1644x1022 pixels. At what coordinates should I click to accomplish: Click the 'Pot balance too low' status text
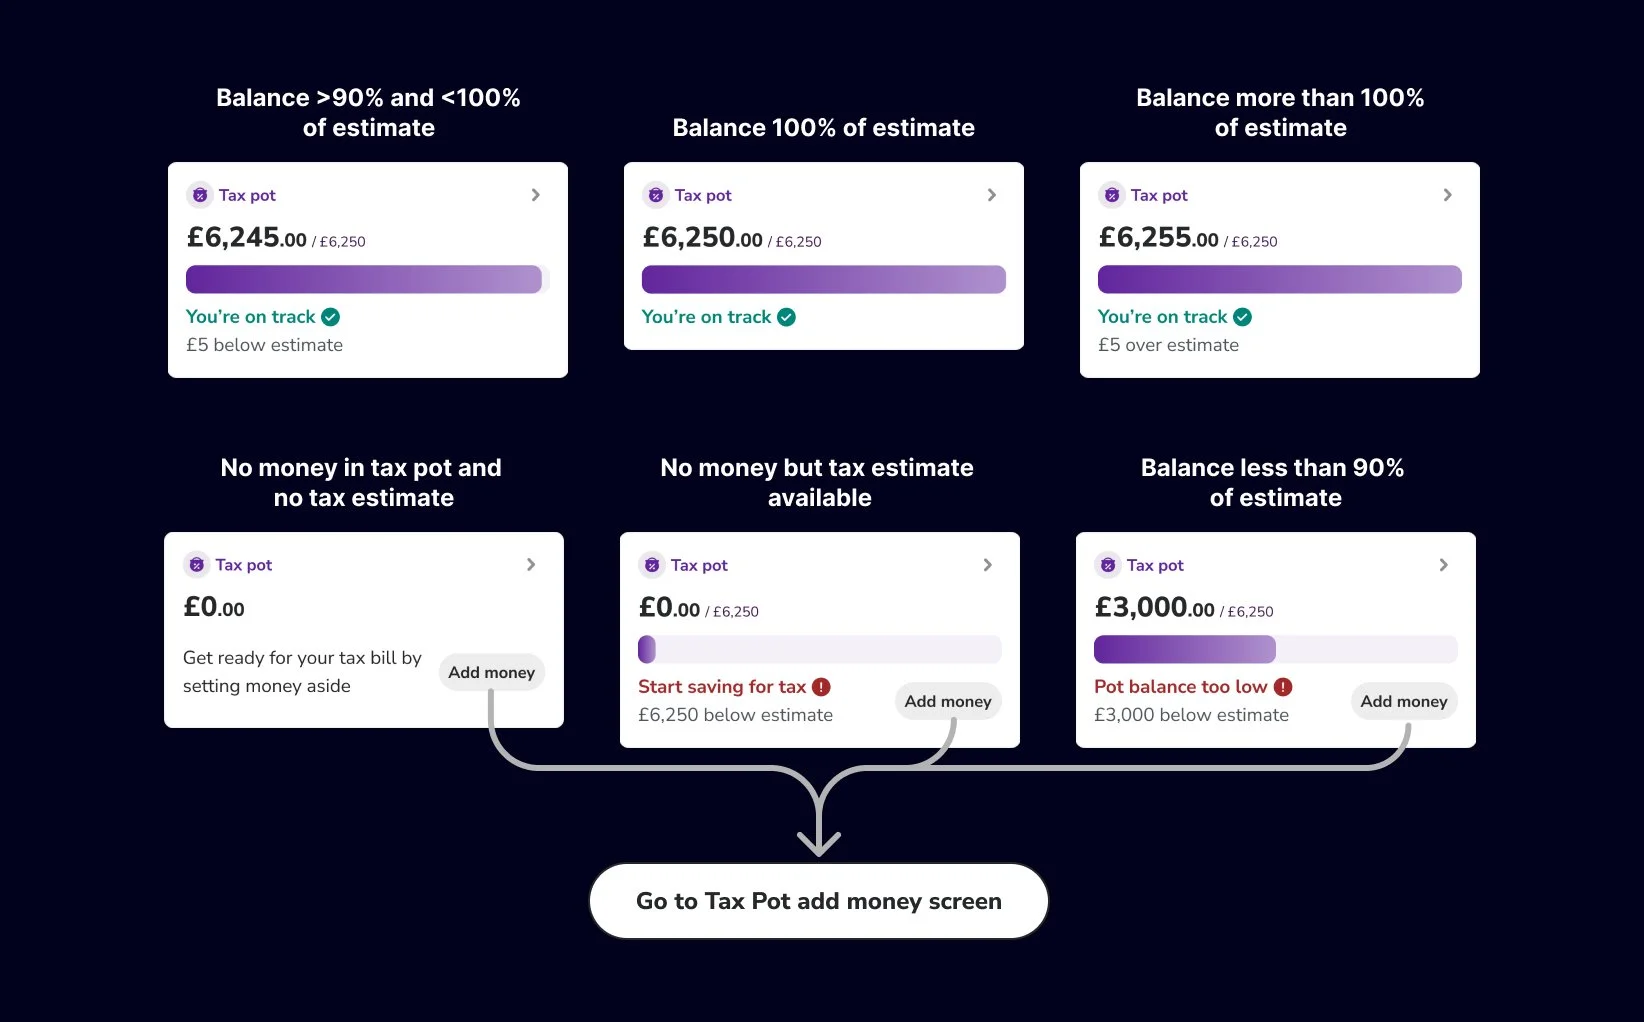(1181, 687)
